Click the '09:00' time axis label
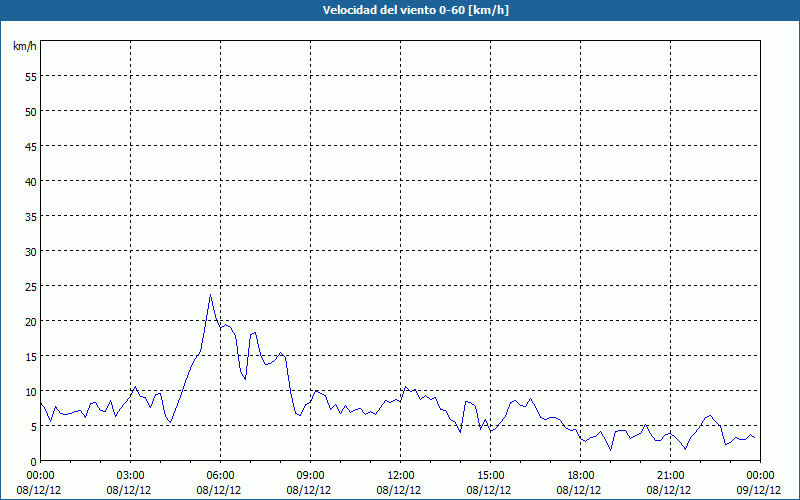Image resolution: width=800 pixels, height=500 pixels. click(310, 476)
